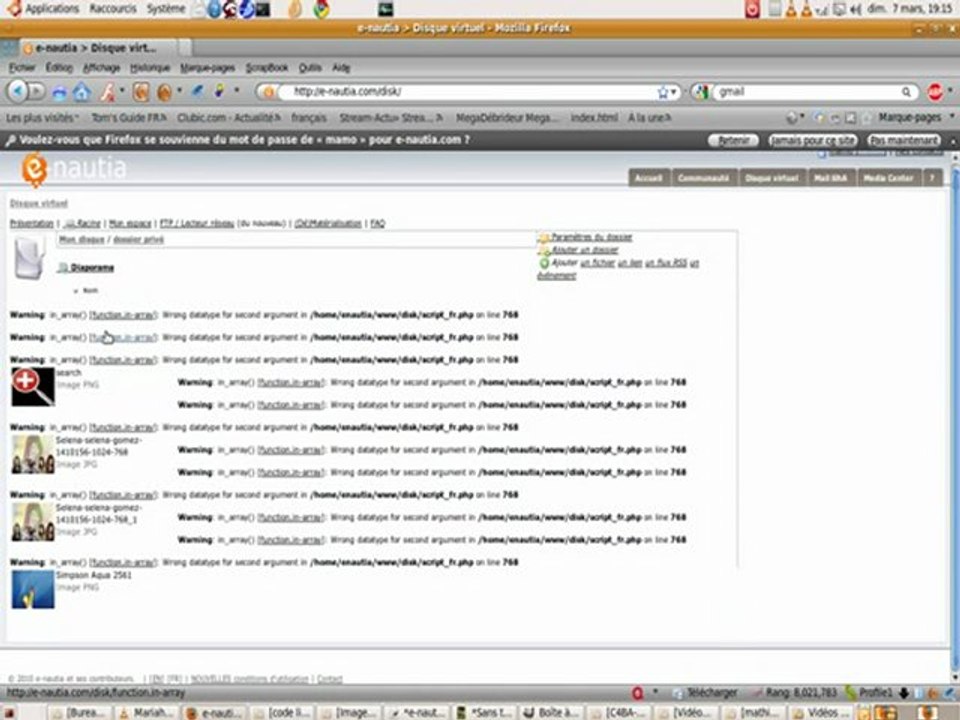Dismiss with Pas maintenant button

point(904,140)
